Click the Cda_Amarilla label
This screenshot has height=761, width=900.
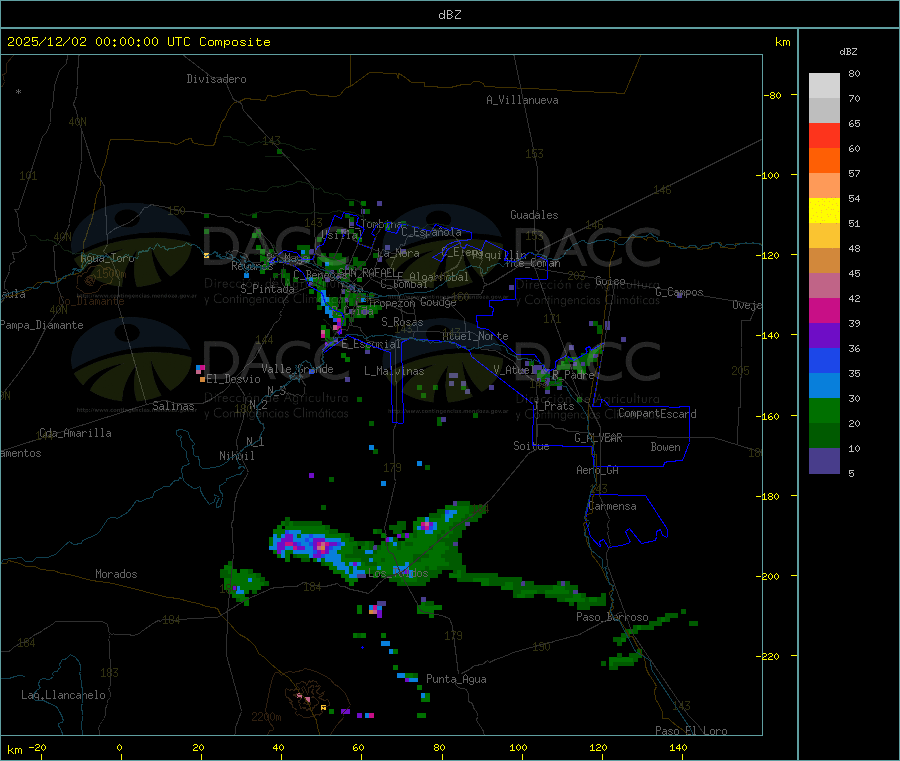[75, 433]
